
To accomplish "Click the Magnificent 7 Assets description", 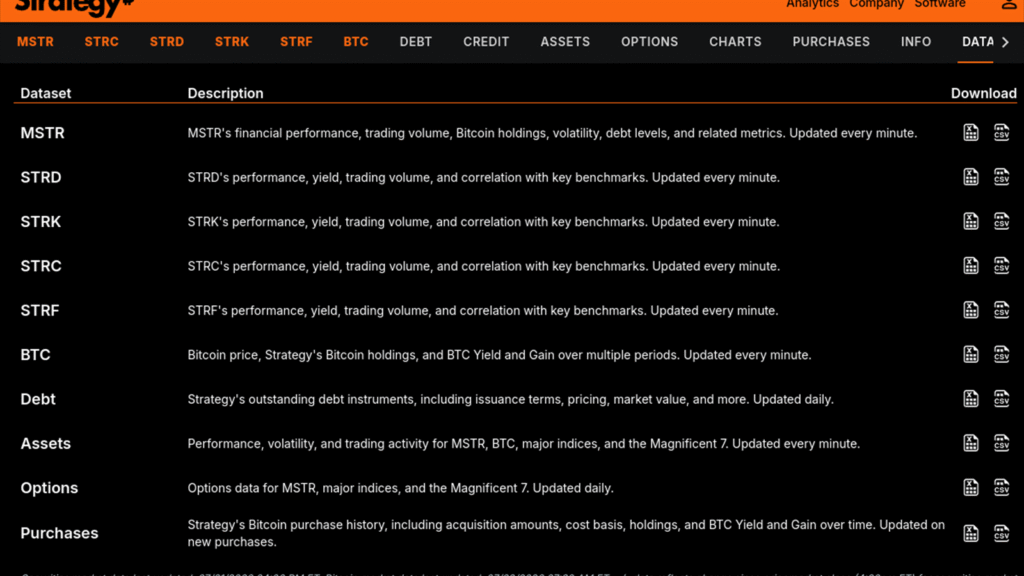I will coord(524,443).
